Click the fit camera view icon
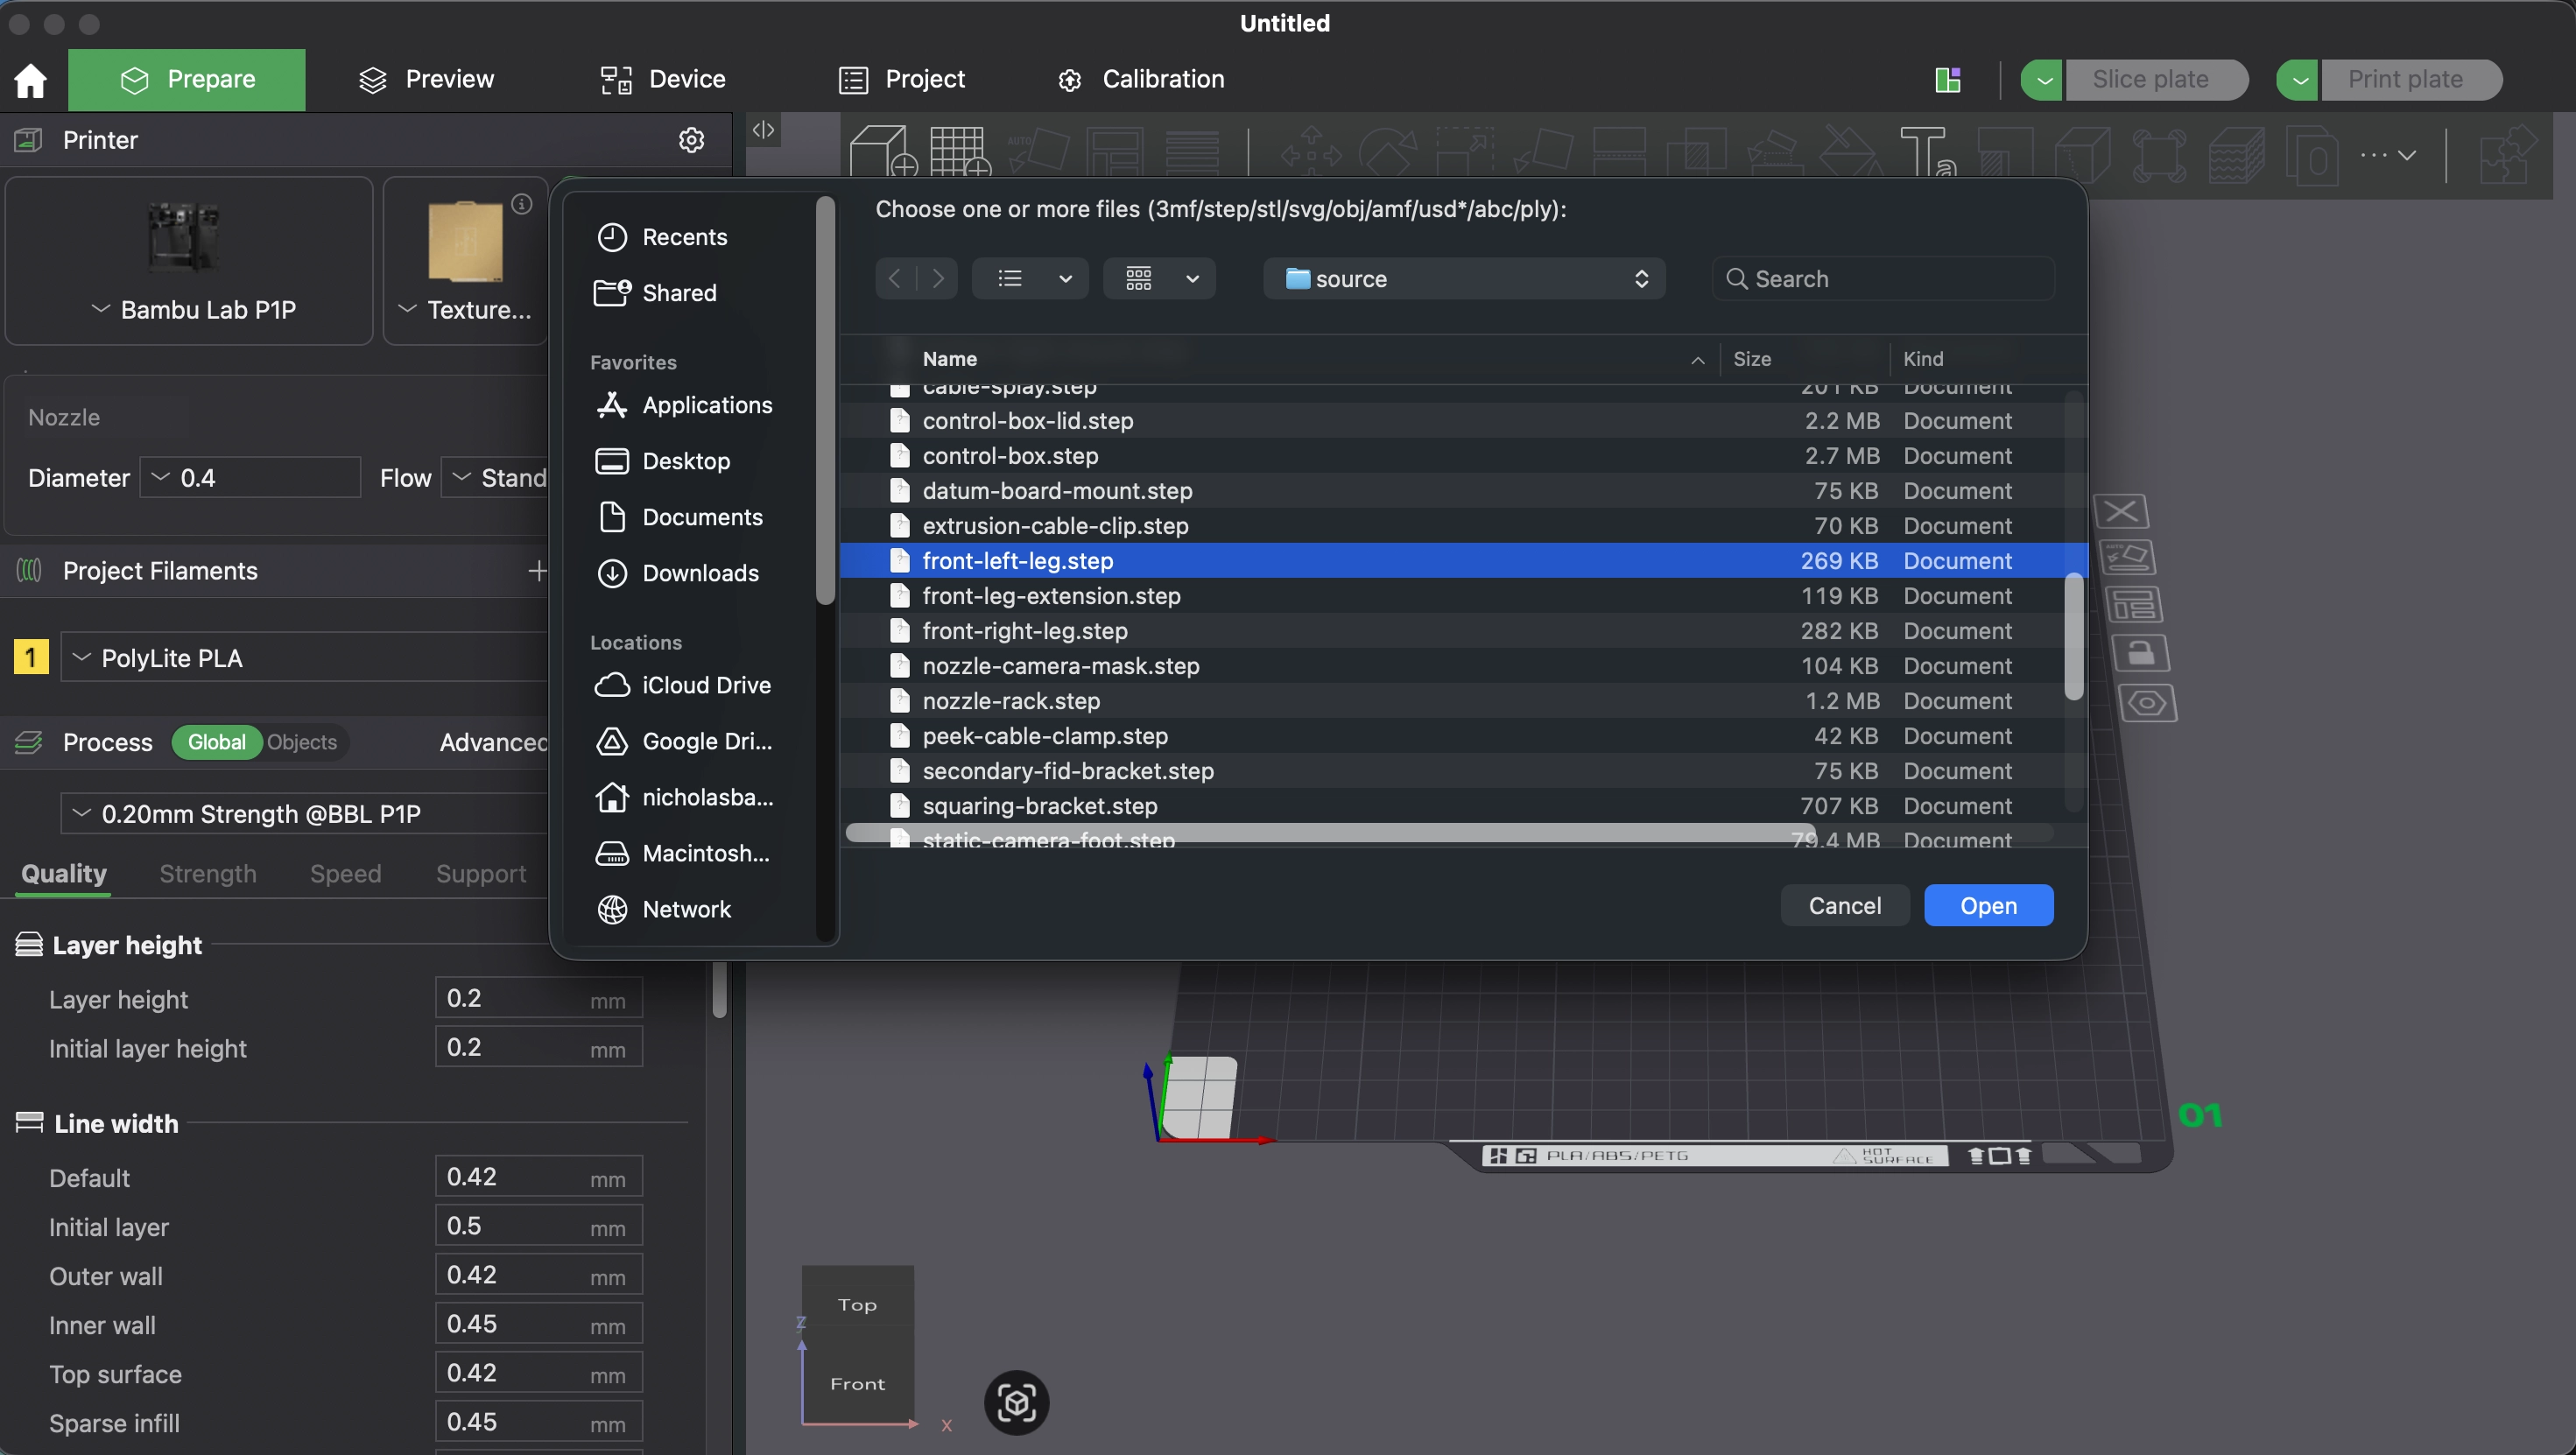 click(1016, 1402)
